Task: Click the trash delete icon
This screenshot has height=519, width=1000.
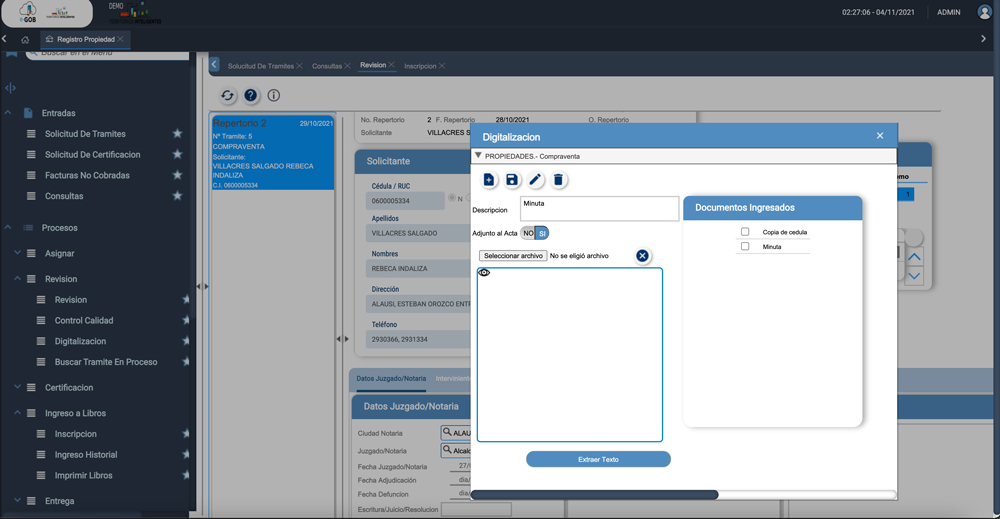Action: click(x=559, y=180)
